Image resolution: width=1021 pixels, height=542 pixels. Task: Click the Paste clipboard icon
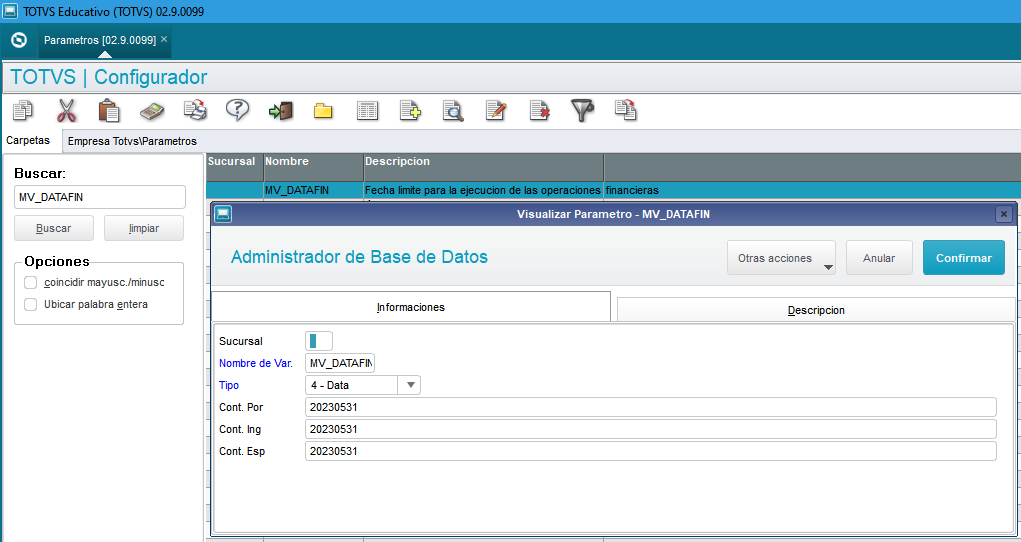click(109, 111)
